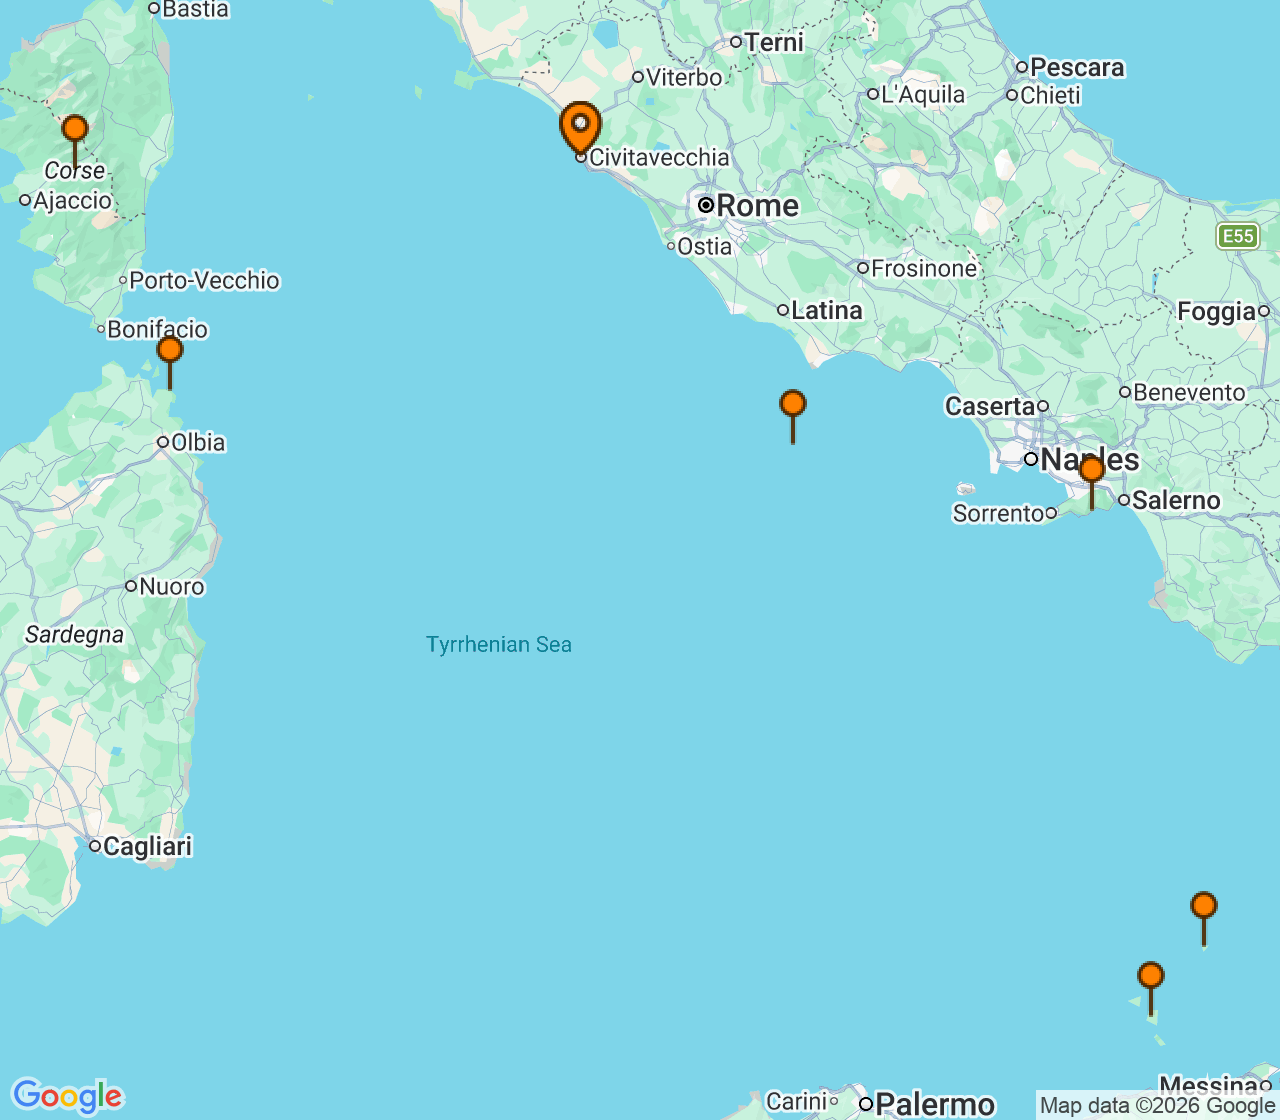The height and width of the screenshot is (1120, 1280).
Task: Click the Latina label
Action: tap(827, 310)
